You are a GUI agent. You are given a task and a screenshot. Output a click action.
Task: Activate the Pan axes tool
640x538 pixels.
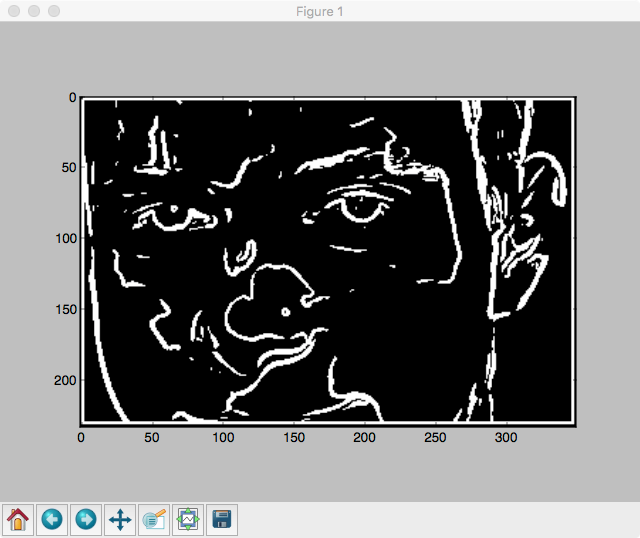pos(120,520)
